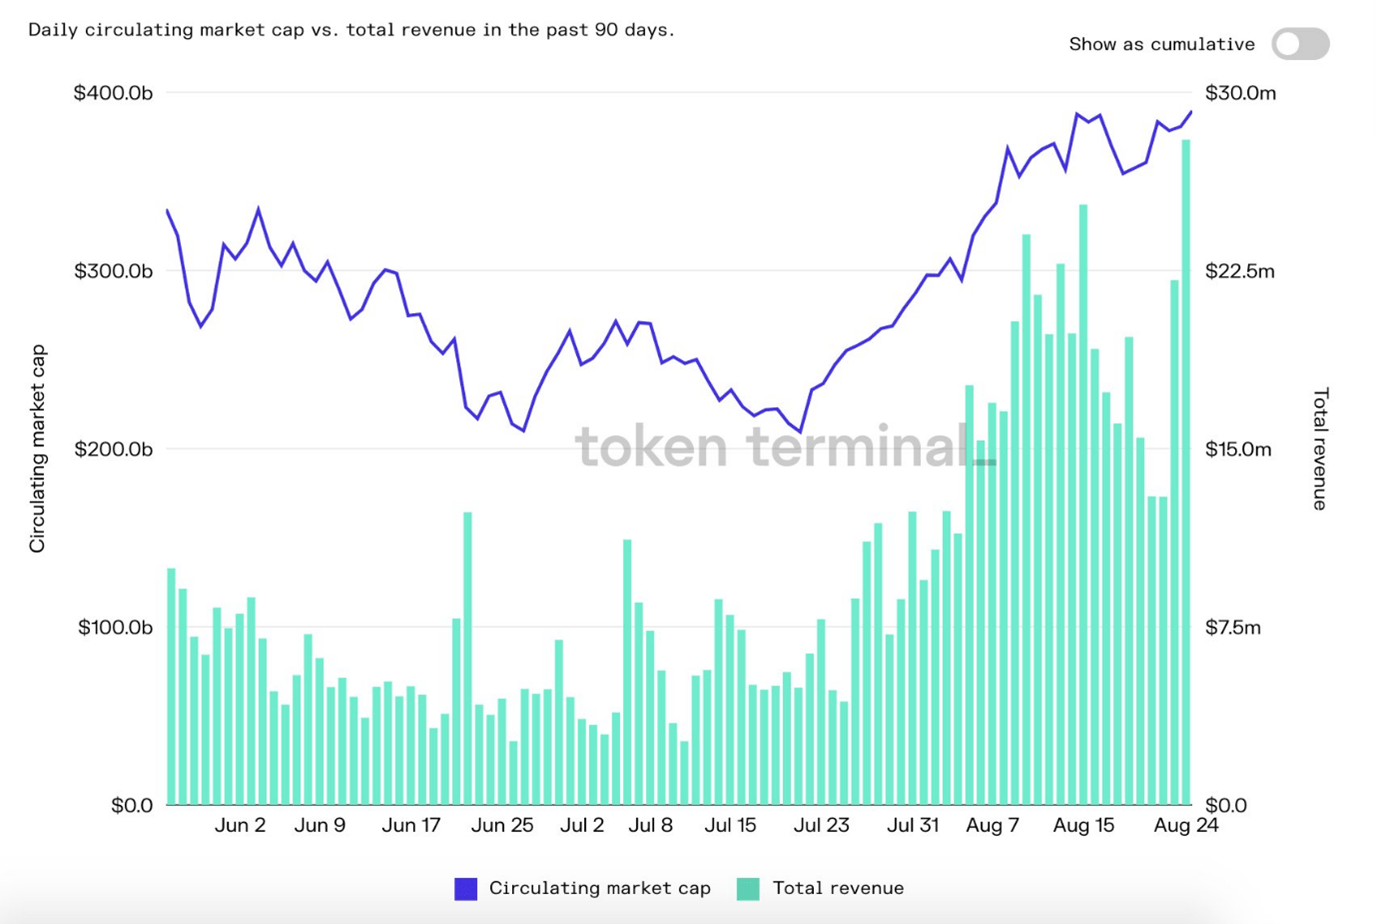
Task: Select the $15.0m revenue axis label
Action: tap(1238, 449)
